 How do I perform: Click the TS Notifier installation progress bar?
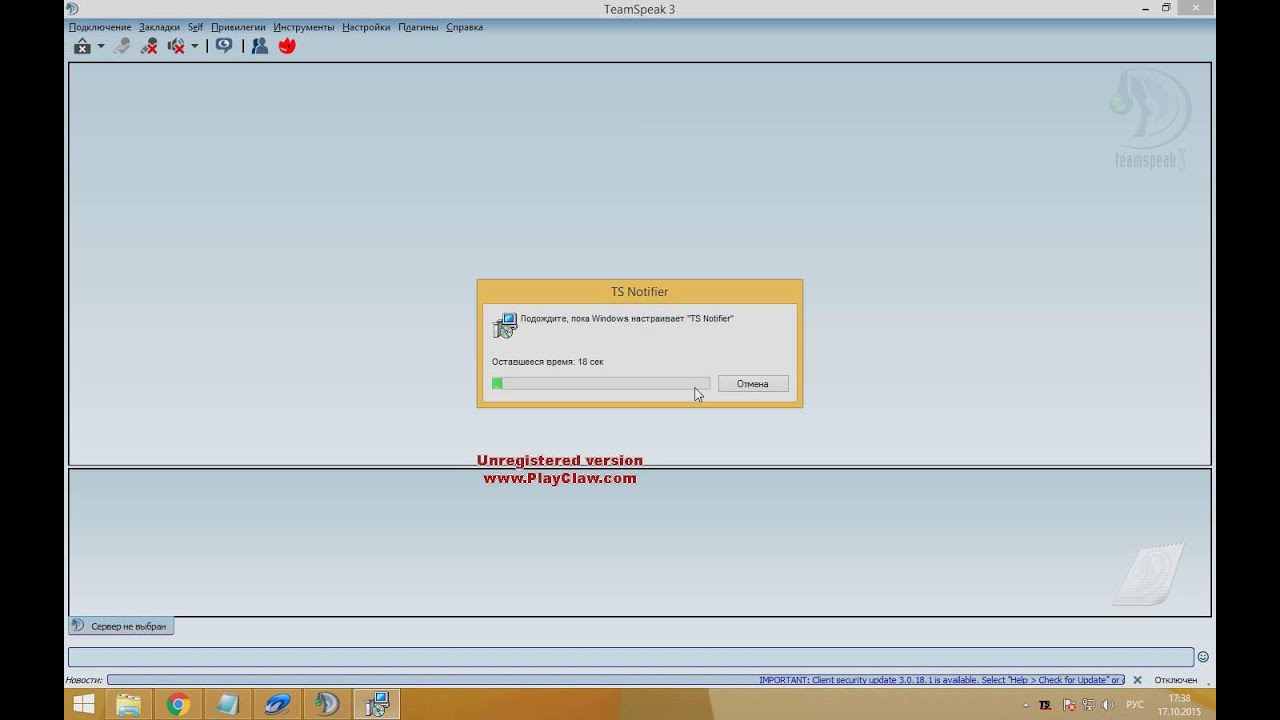coord(600,384)
